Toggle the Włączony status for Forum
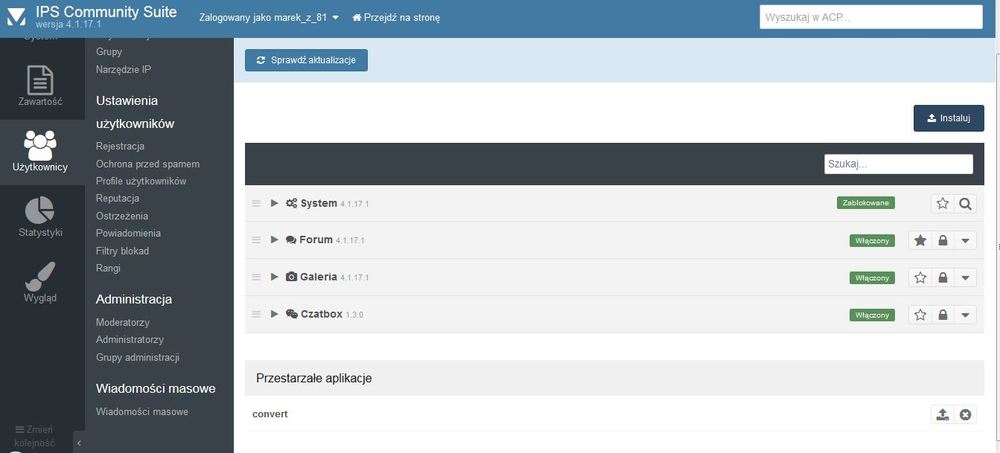The image size is (1000, 453). [x=872, y=241]
